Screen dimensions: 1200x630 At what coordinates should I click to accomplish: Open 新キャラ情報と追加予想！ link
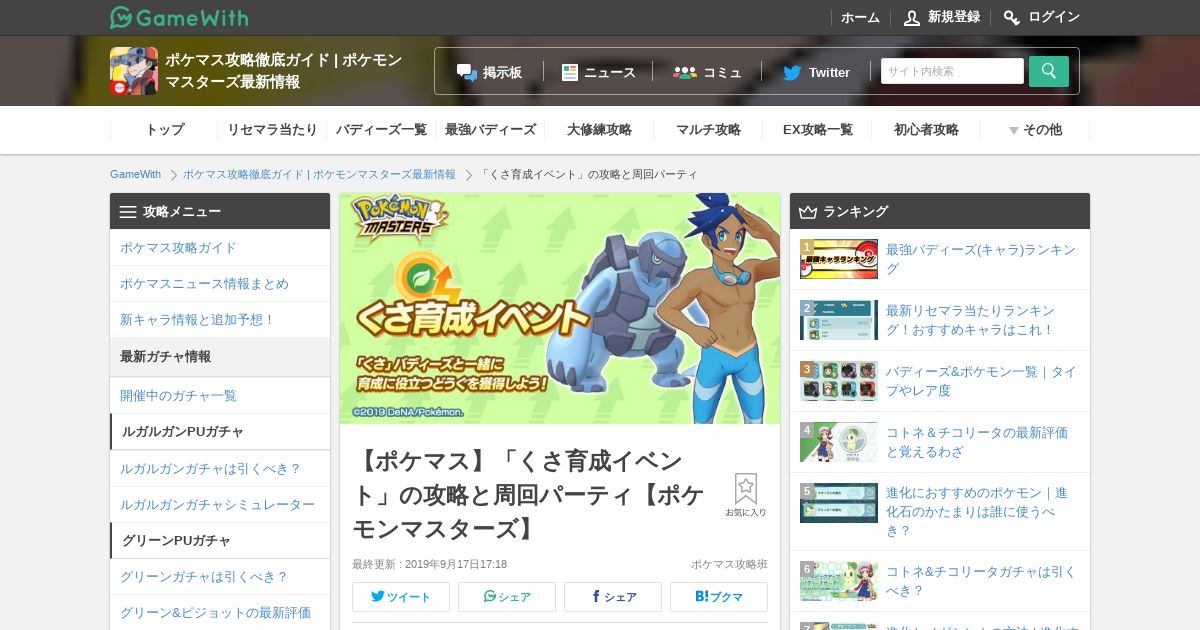(220, 320)
